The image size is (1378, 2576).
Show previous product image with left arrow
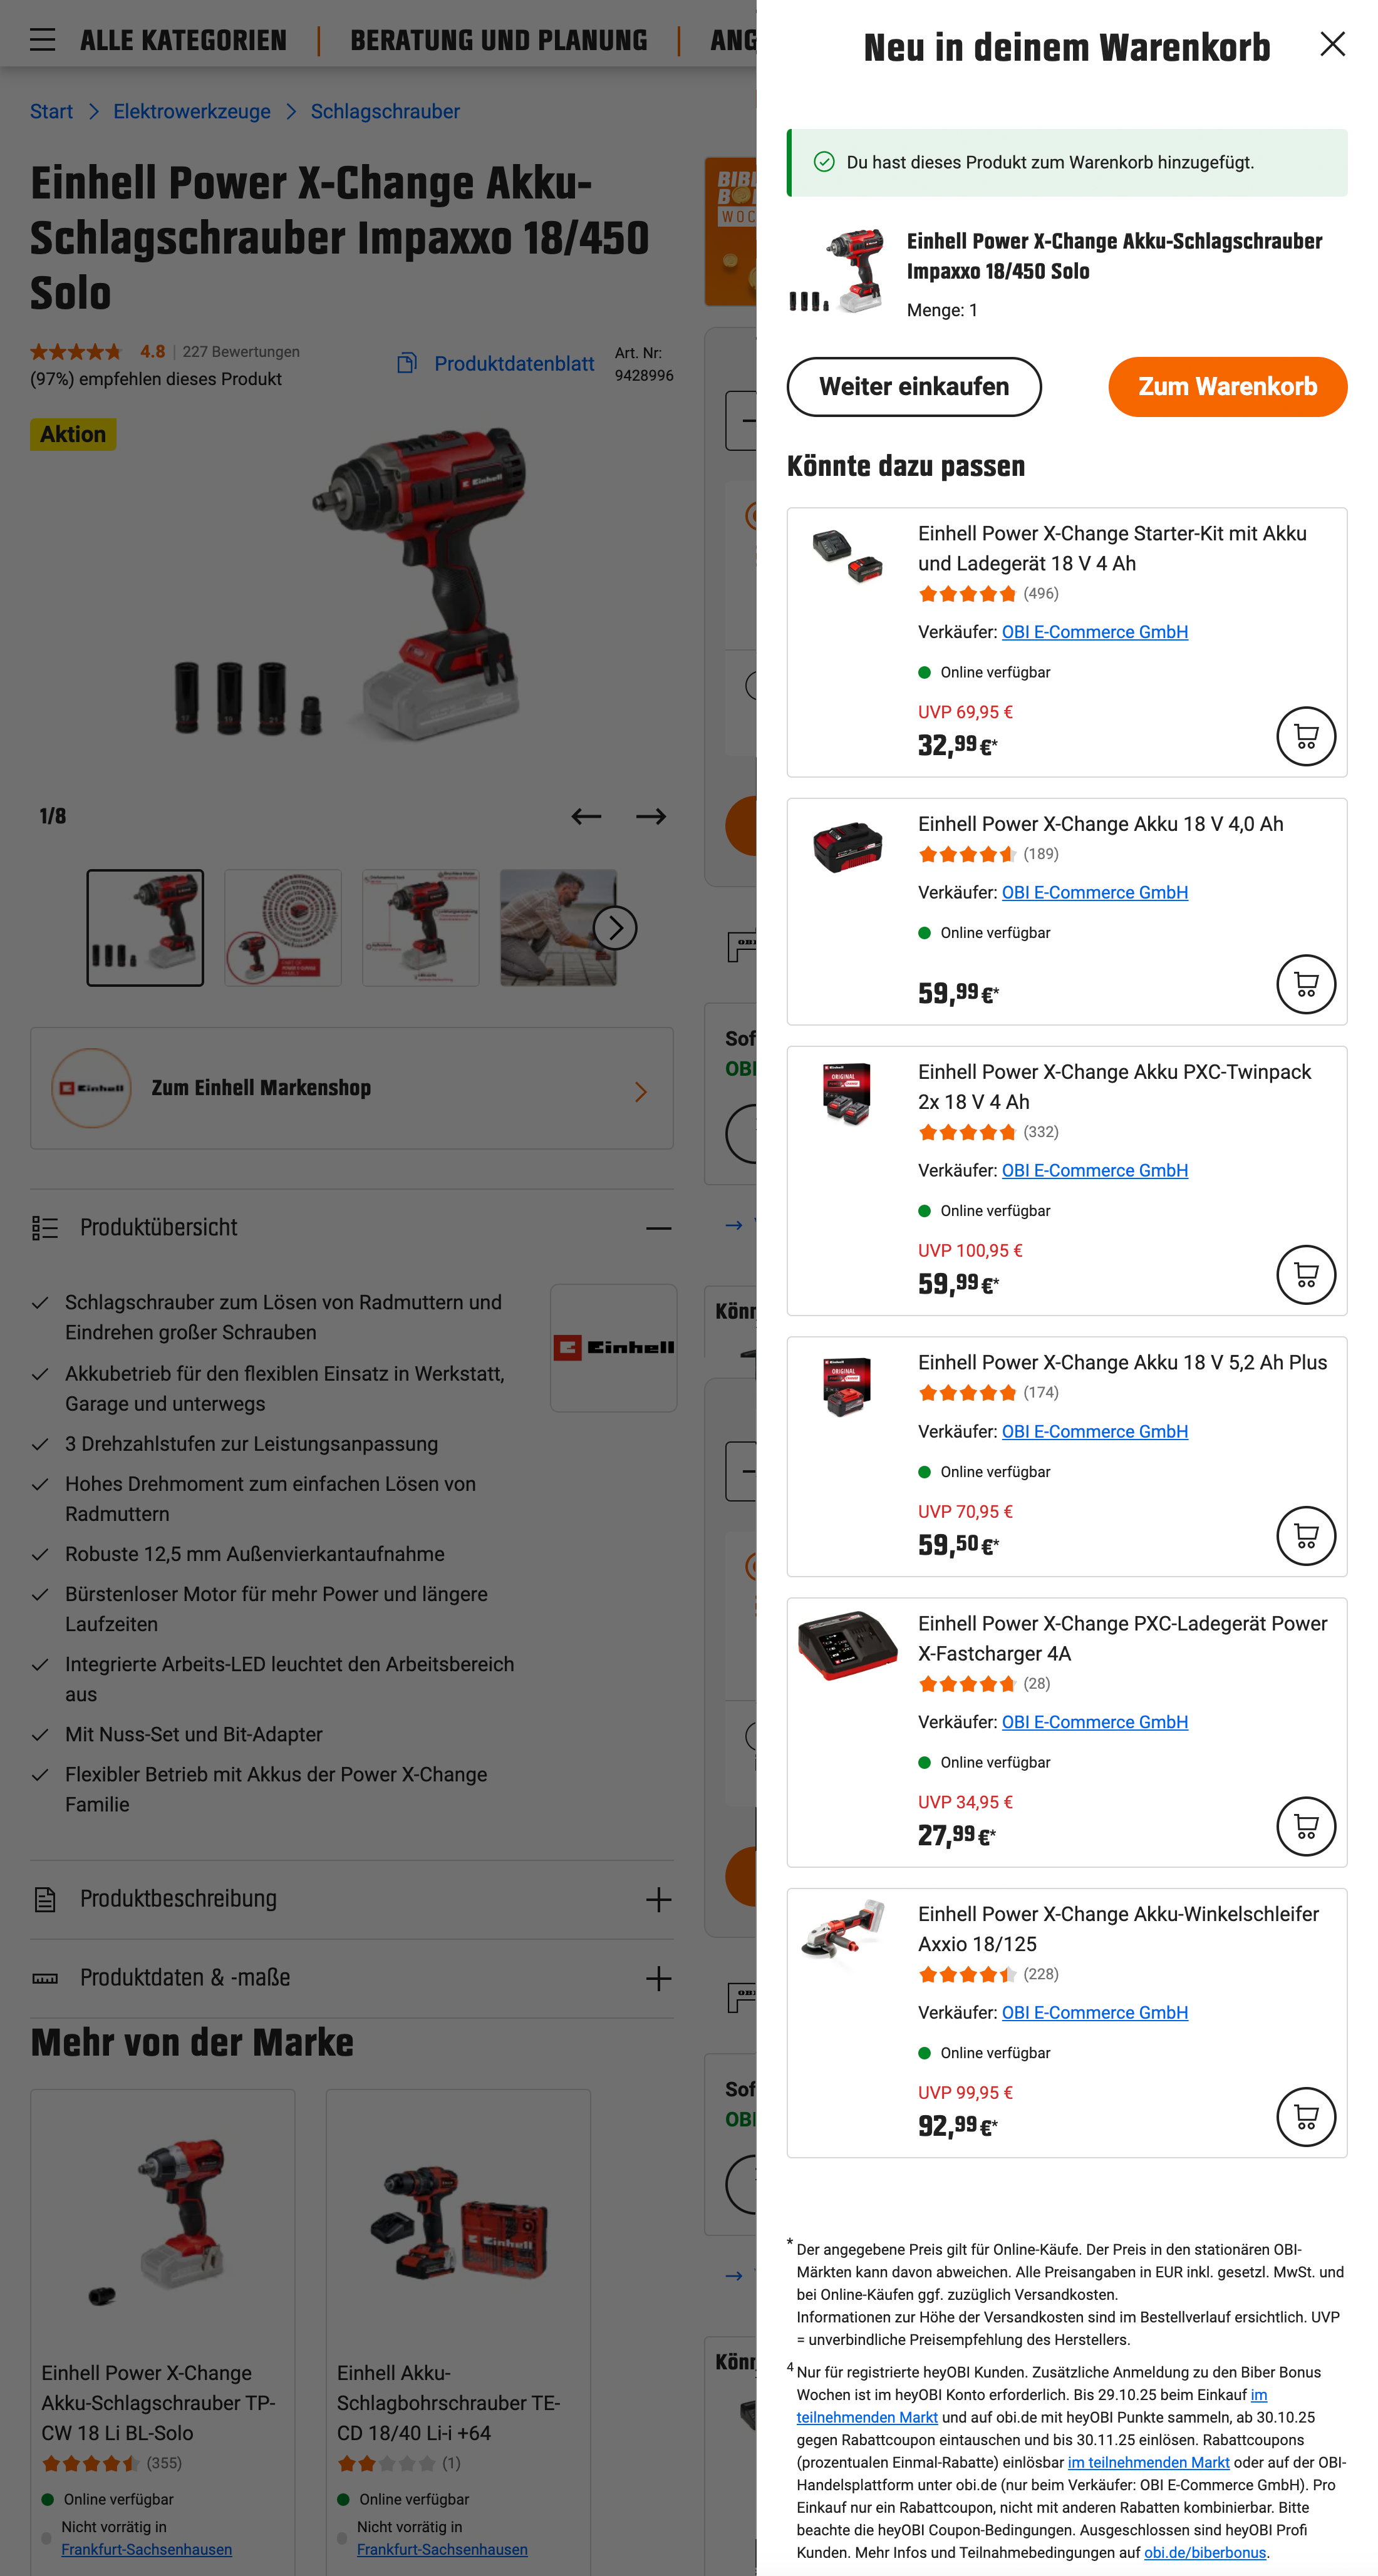pos(586,816)
